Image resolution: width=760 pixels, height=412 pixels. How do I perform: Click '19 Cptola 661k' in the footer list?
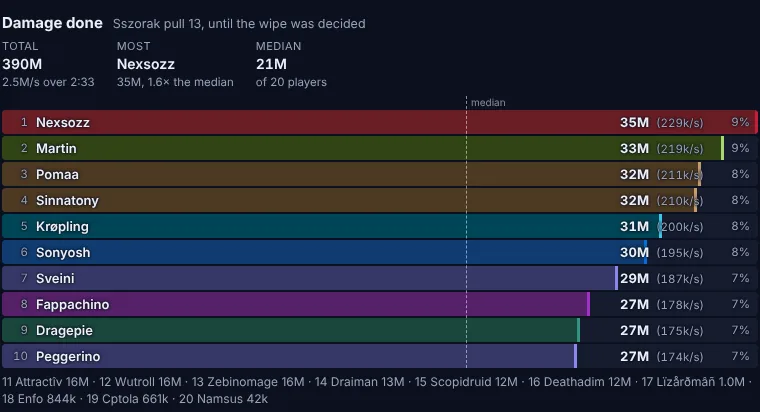point(127,399)
